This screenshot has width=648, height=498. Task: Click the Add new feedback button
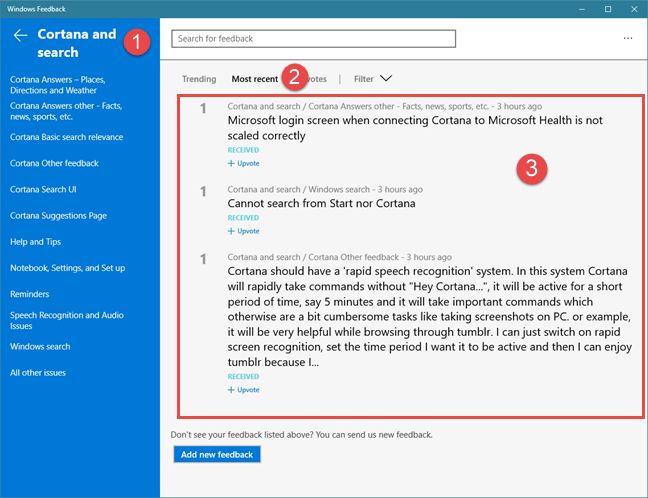pos(217,455)
